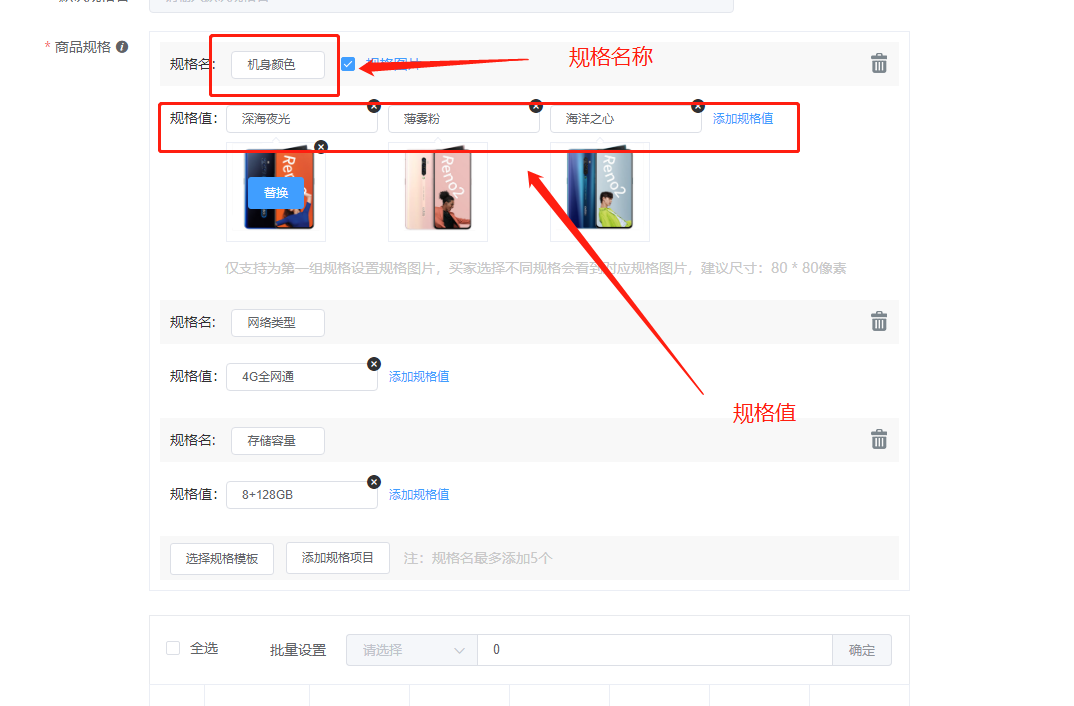Viewport: 1074px width, 706px height.
Task: Select the 薄雾粉 pink phone thumbnail
Action: tap(438, 192)
